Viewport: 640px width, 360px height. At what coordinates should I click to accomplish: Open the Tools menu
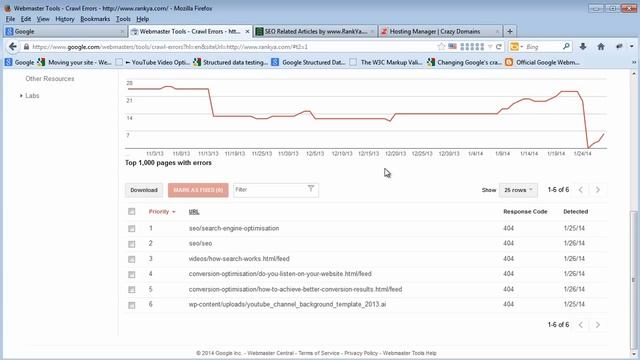coord(123,19)
